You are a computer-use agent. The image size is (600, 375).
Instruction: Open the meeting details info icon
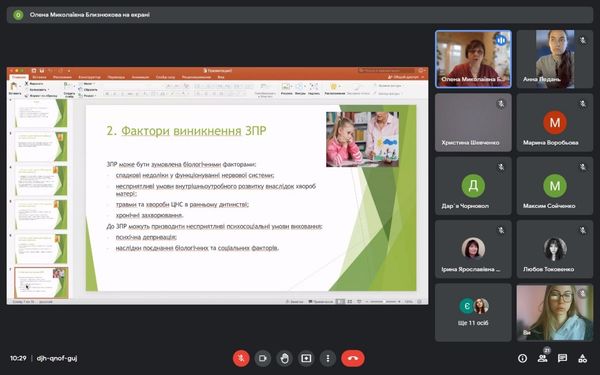522,359
